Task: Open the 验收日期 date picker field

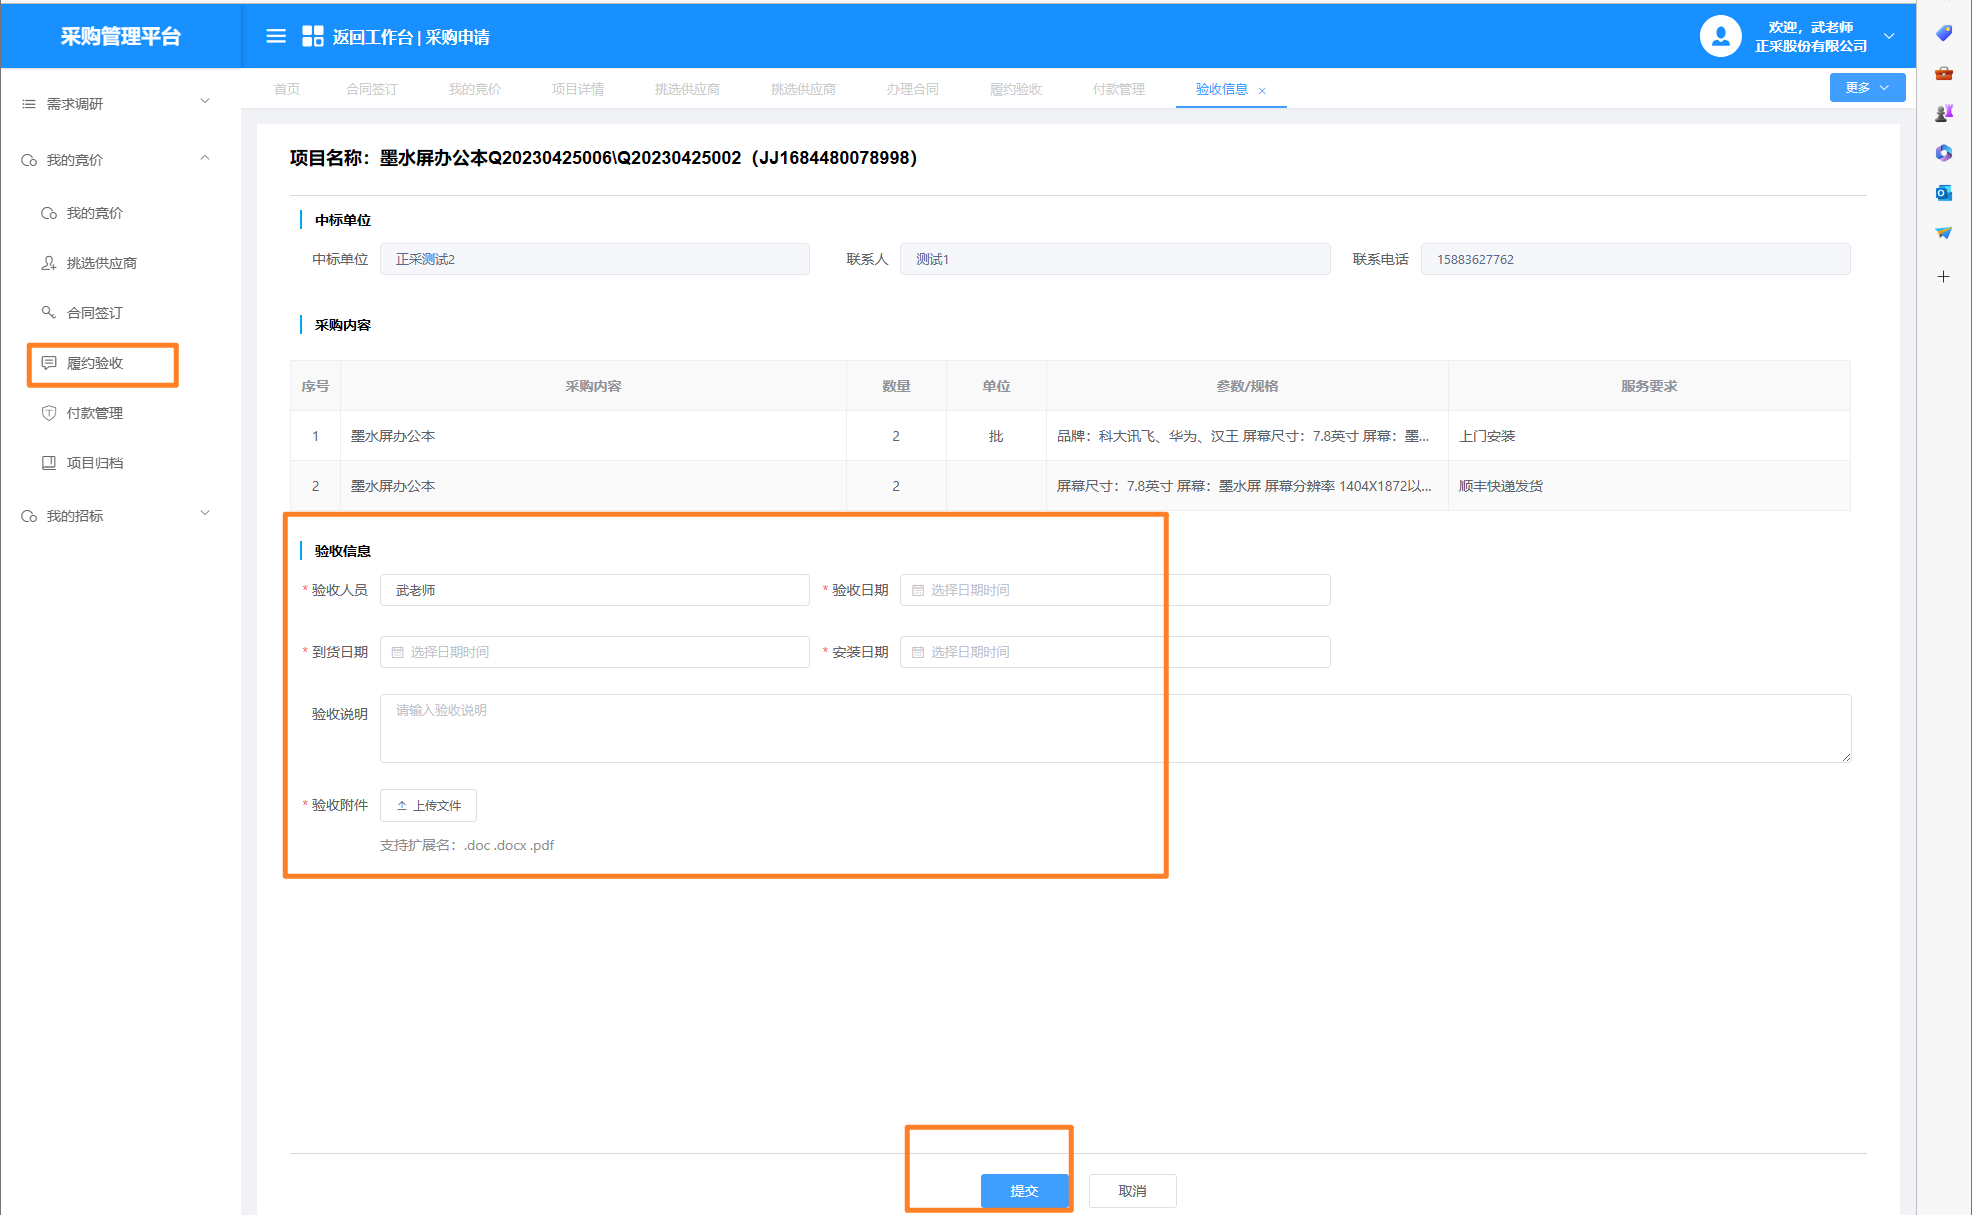Action: click(x=1114, y=590)
